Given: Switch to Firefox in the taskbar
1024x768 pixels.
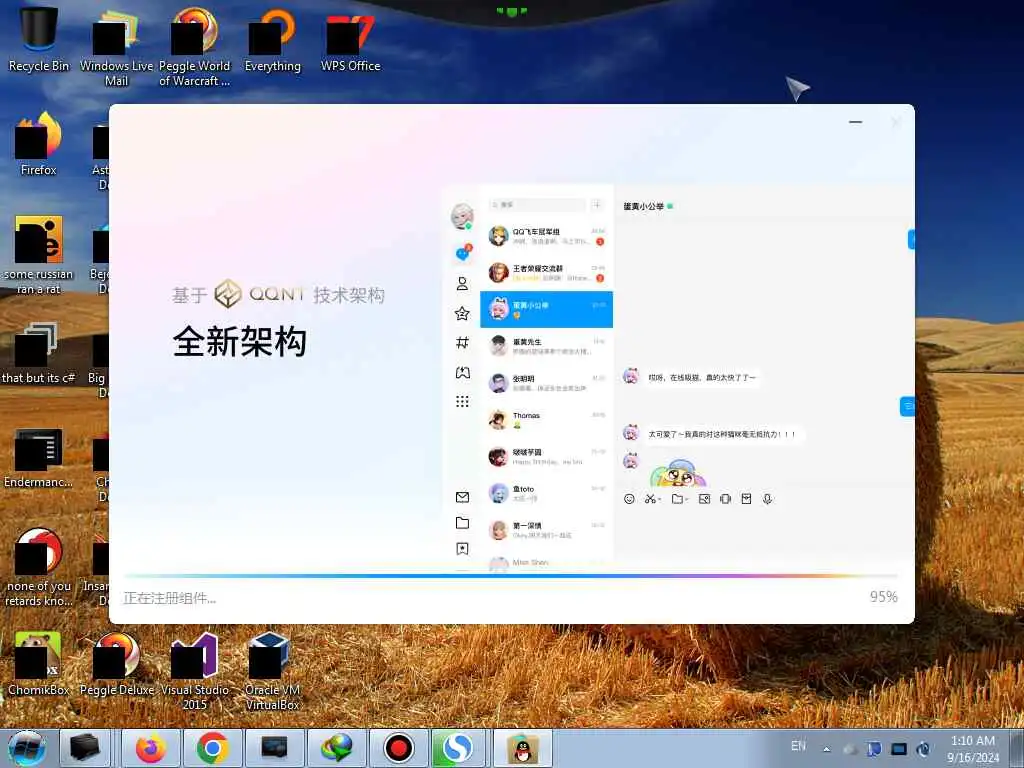Looking at the screenshot, I should pos(150,748).
